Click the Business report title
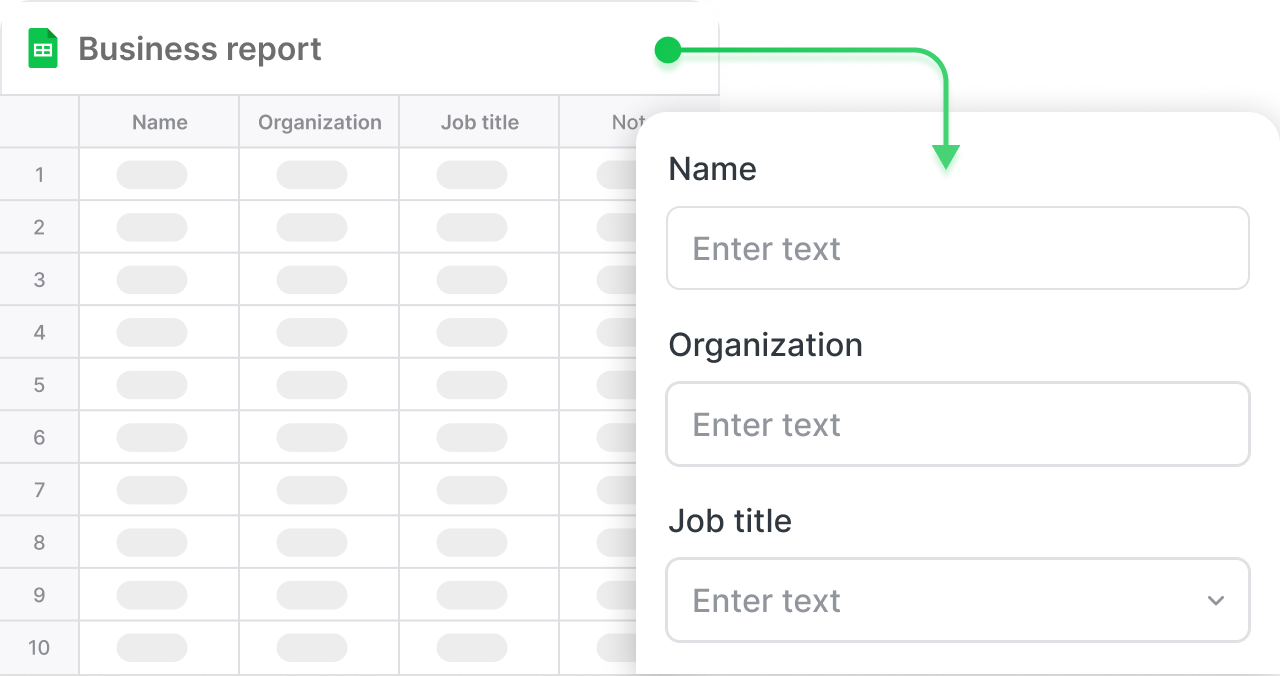The height and width of the screenshot is (676, 1280). [x=200, y=49]
